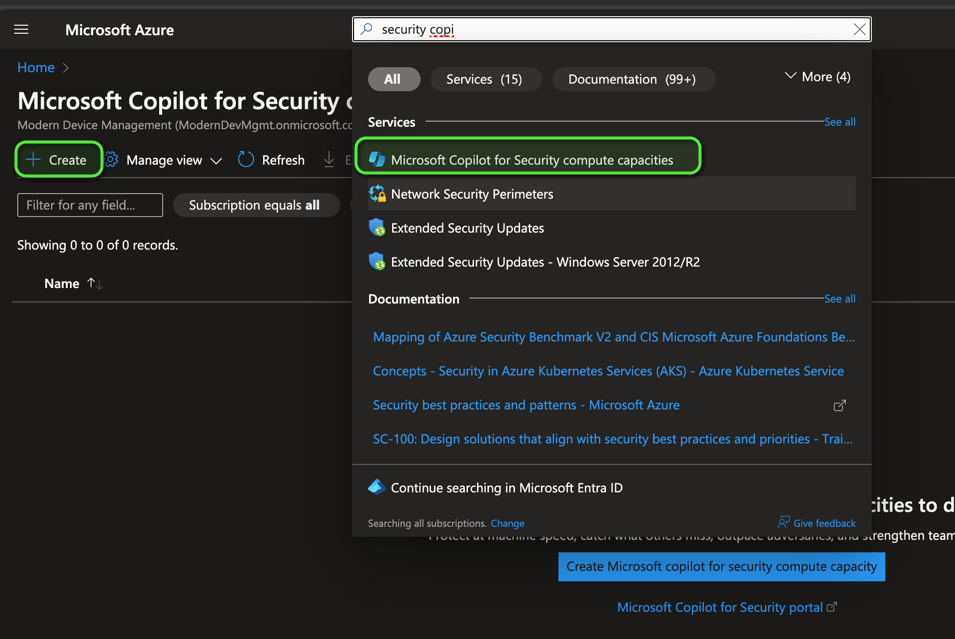Select the Services (15) filter tab

click(x=484, y=79)
